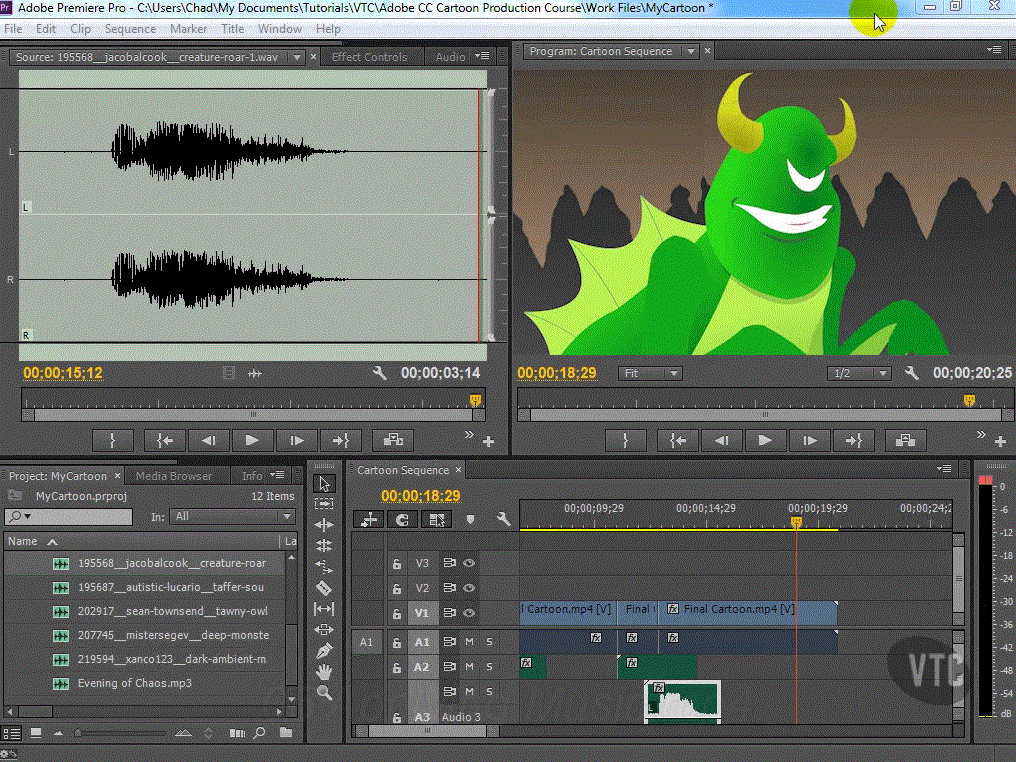Screen dimensions: 1016x762
Task: Click Drag Audio Only icon in Source
Action: (255, 373)
